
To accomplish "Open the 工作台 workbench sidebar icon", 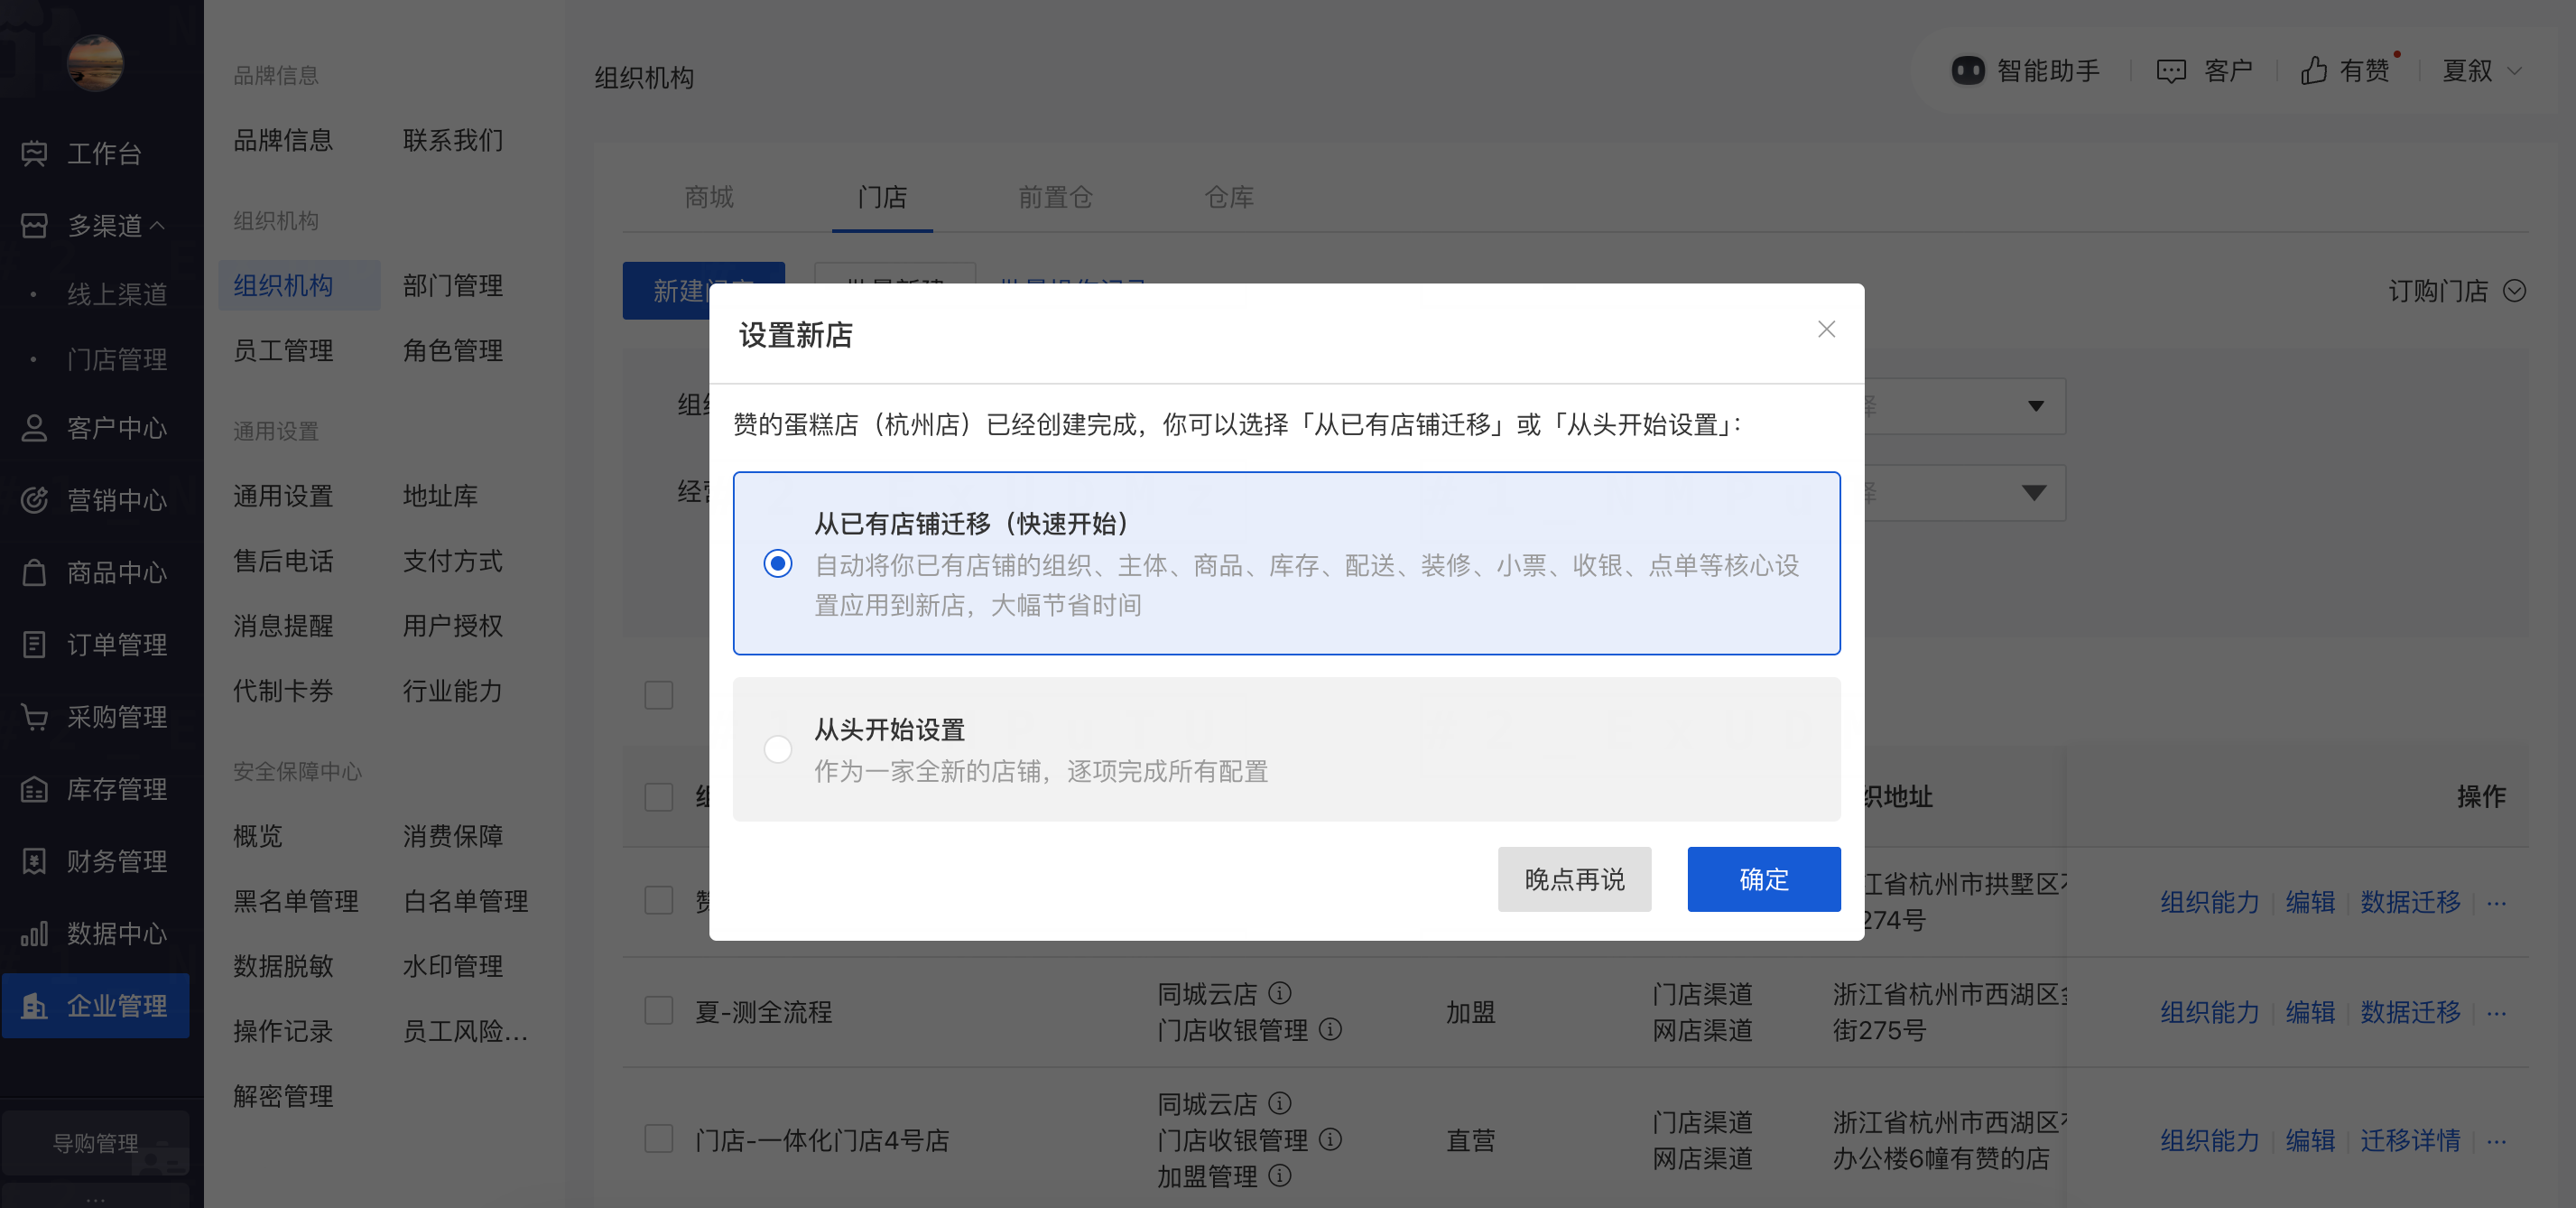I will point(34,153).
